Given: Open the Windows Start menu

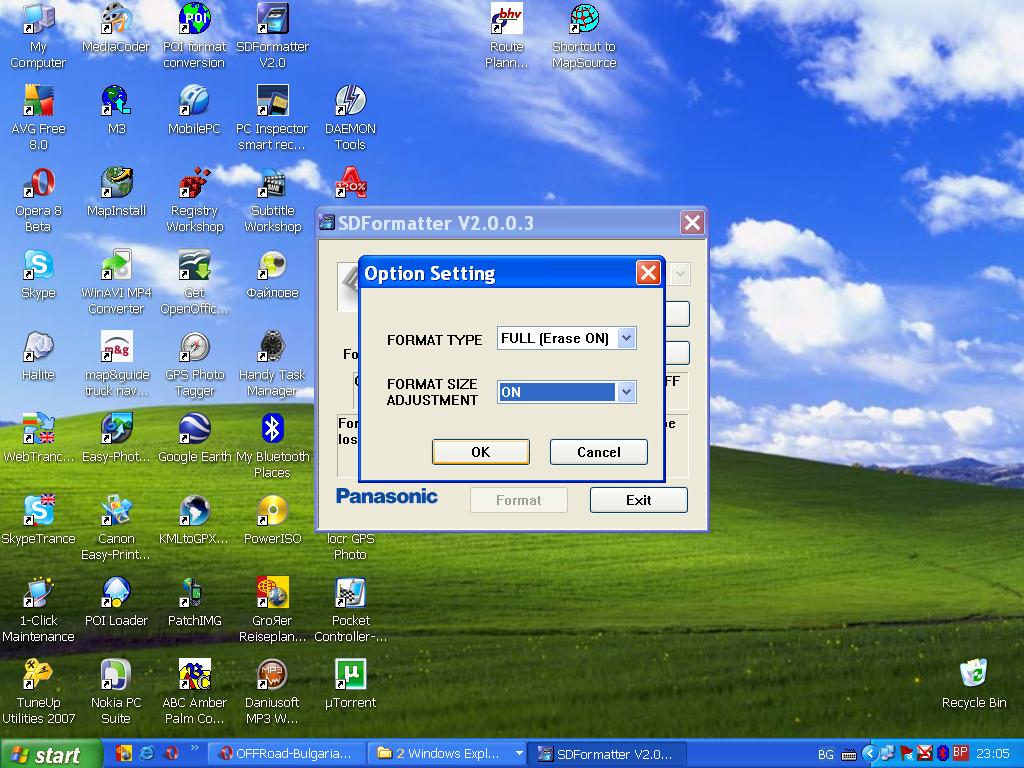Looking at the screenshot, I should click(52, 754).
